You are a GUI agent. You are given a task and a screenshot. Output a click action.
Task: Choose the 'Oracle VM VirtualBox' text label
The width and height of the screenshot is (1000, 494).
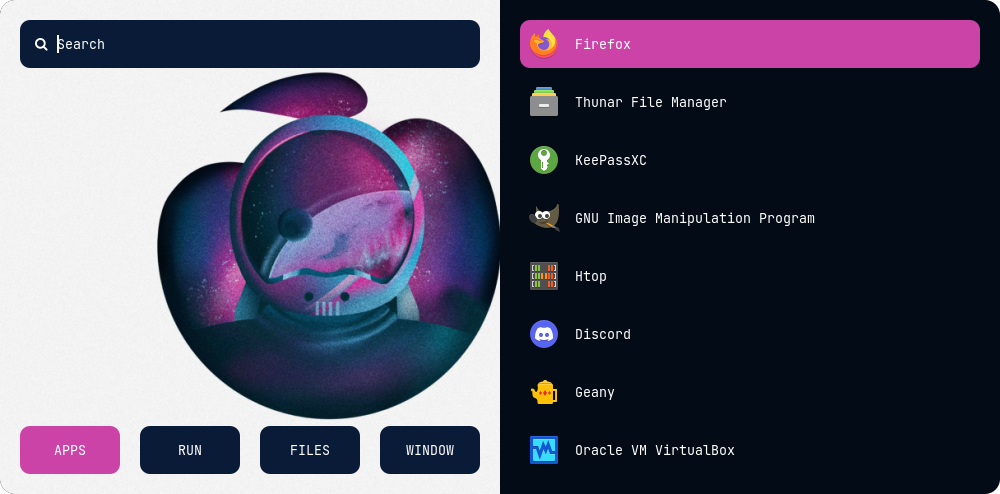(654, 450)
